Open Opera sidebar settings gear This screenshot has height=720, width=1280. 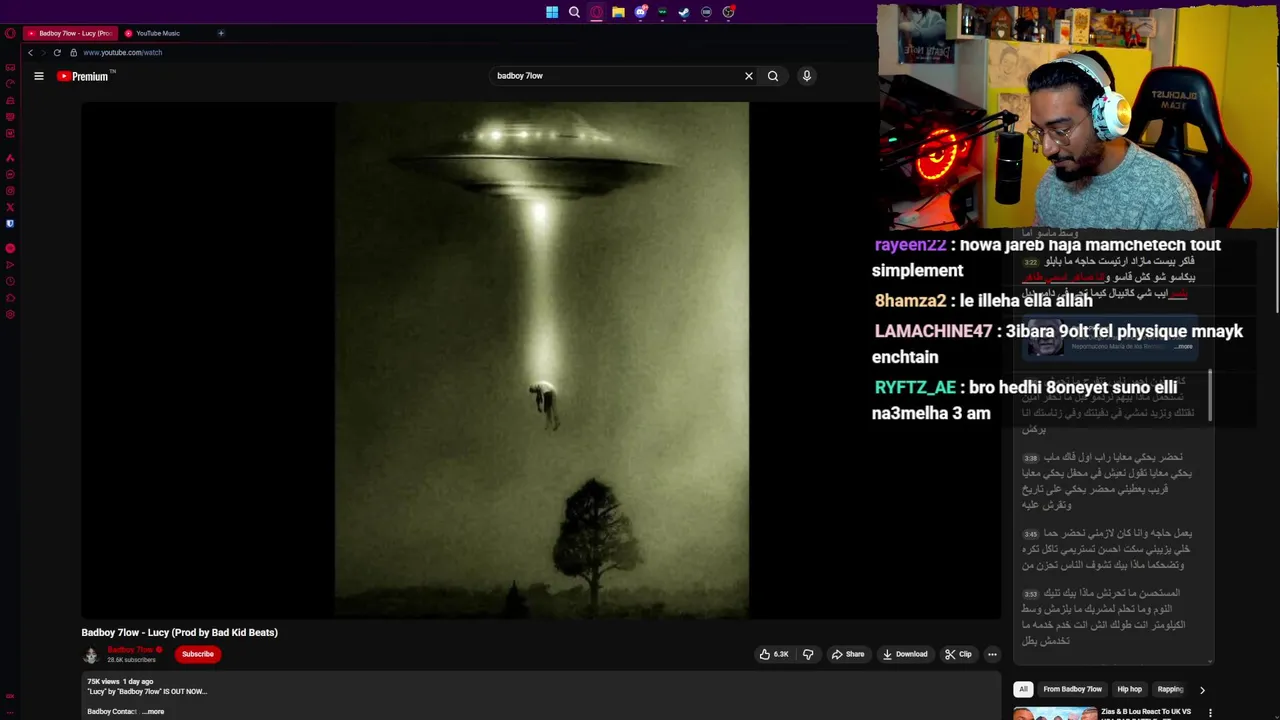[10, 315]
